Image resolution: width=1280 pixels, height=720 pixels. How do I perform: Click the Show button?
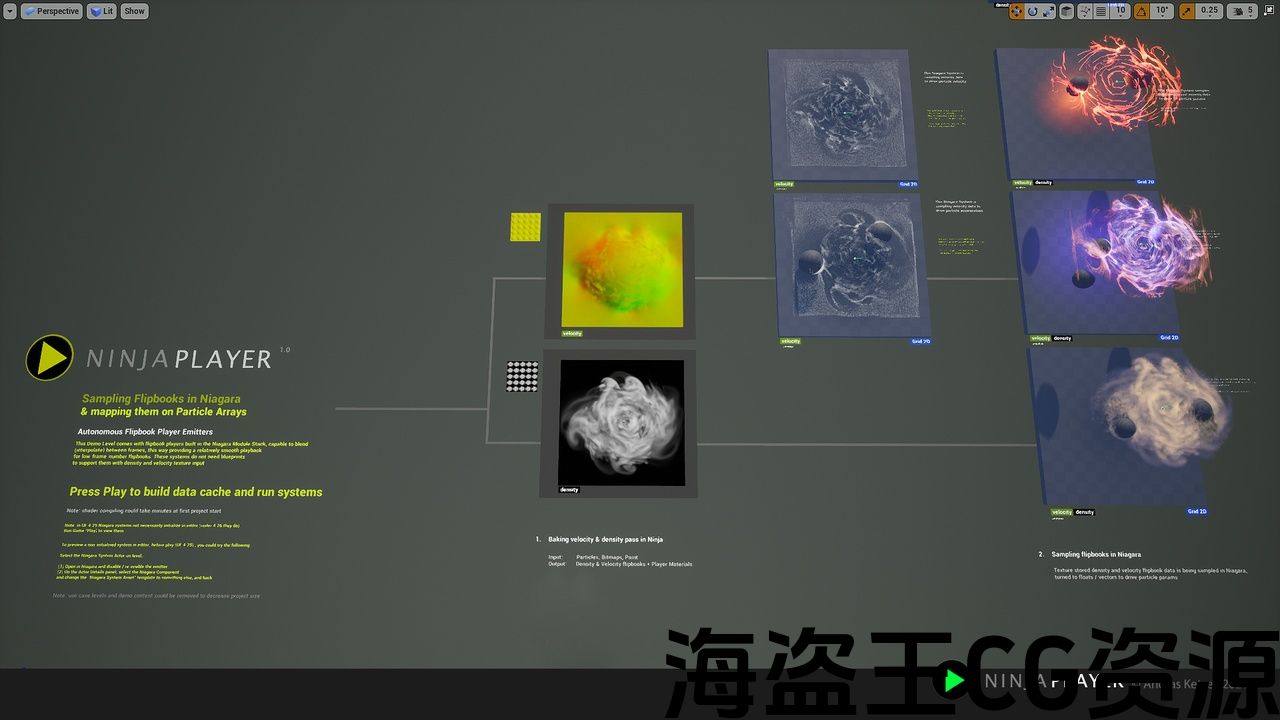[x=134, y=11]
